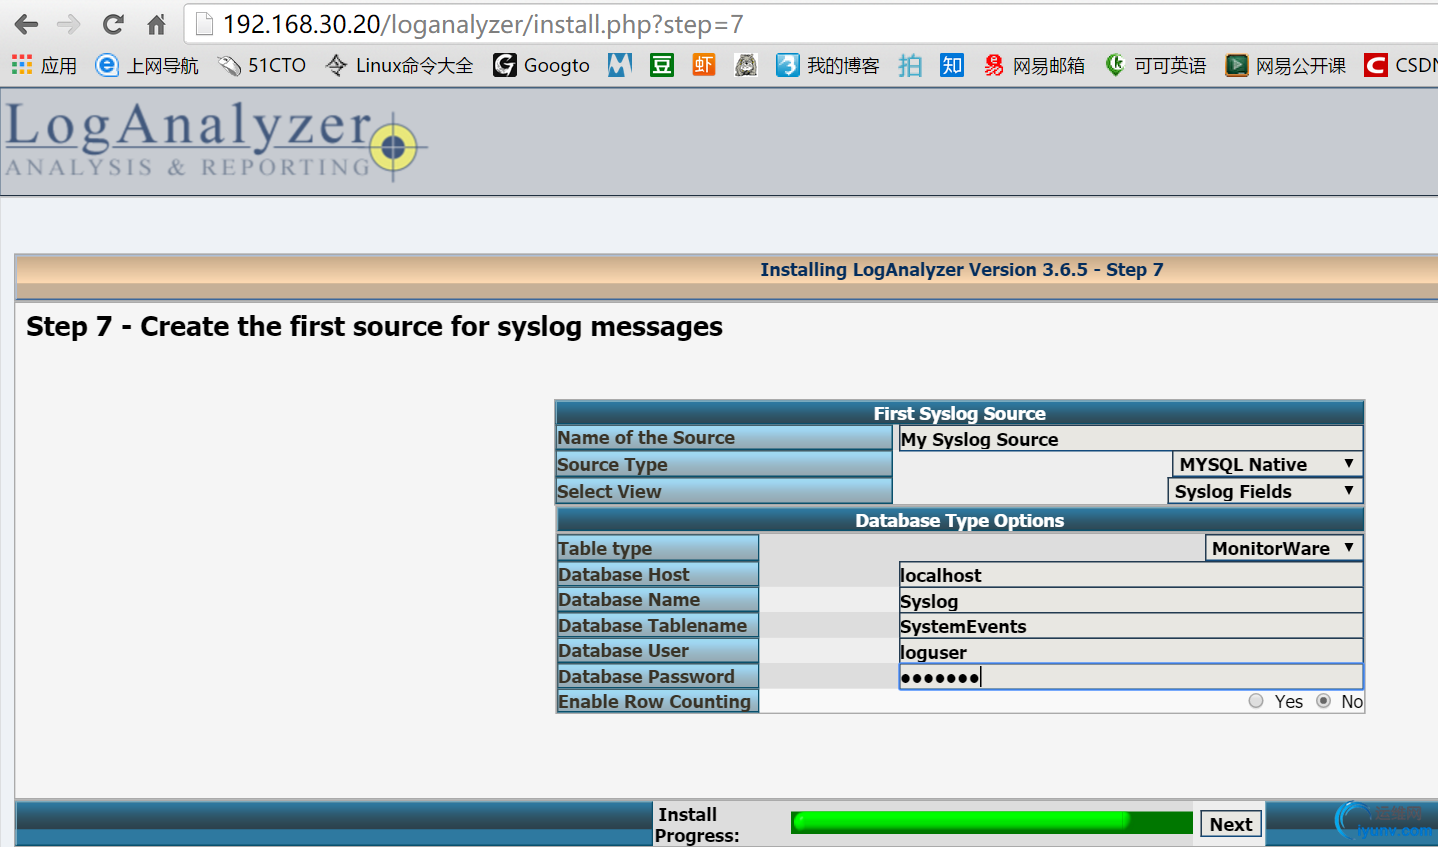Click the Install Progress bar

991,822
